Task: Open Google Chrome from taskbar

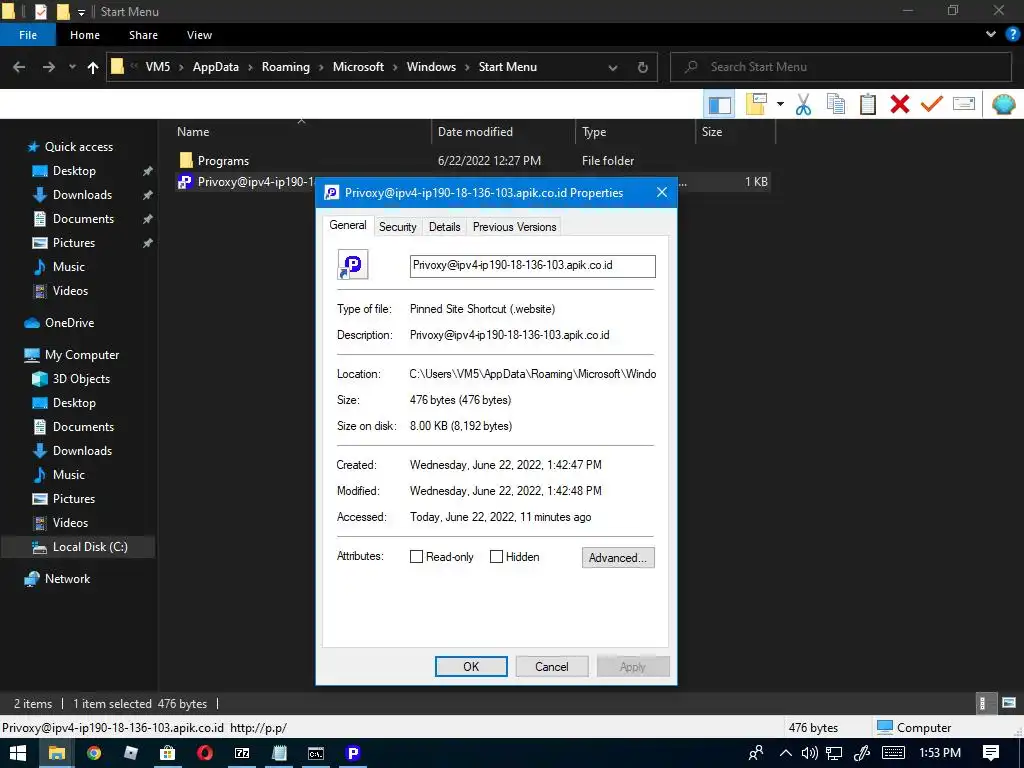Action: 94,753
